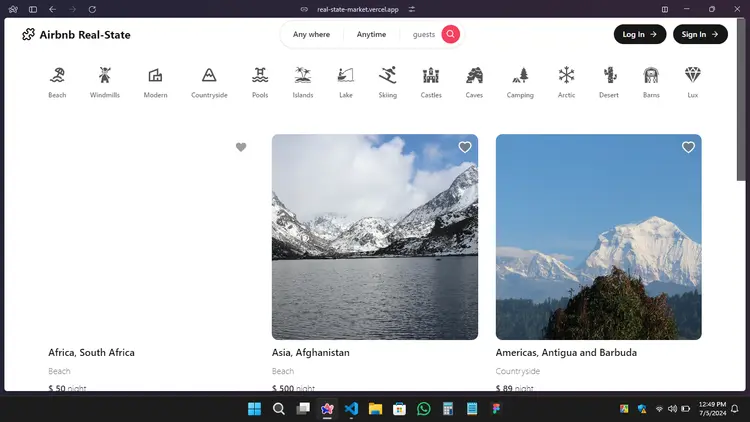Favorite the Asia, Afghanistan listing

pos(465,147)
